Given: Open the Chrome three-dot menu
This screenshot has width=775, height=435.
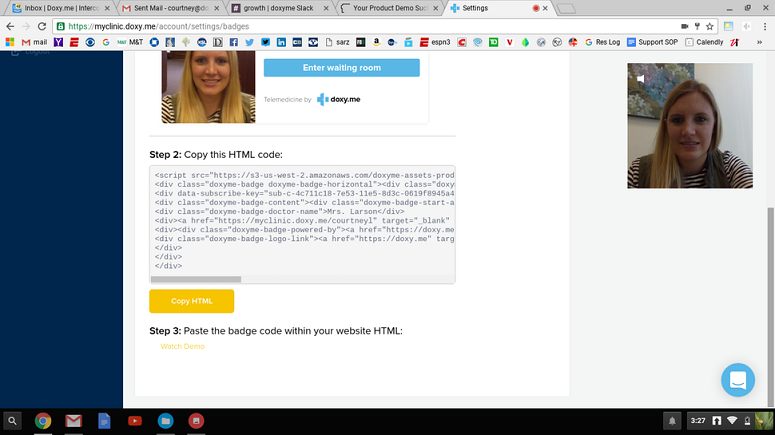Looking at the screenshot, I should click(765, 26).
